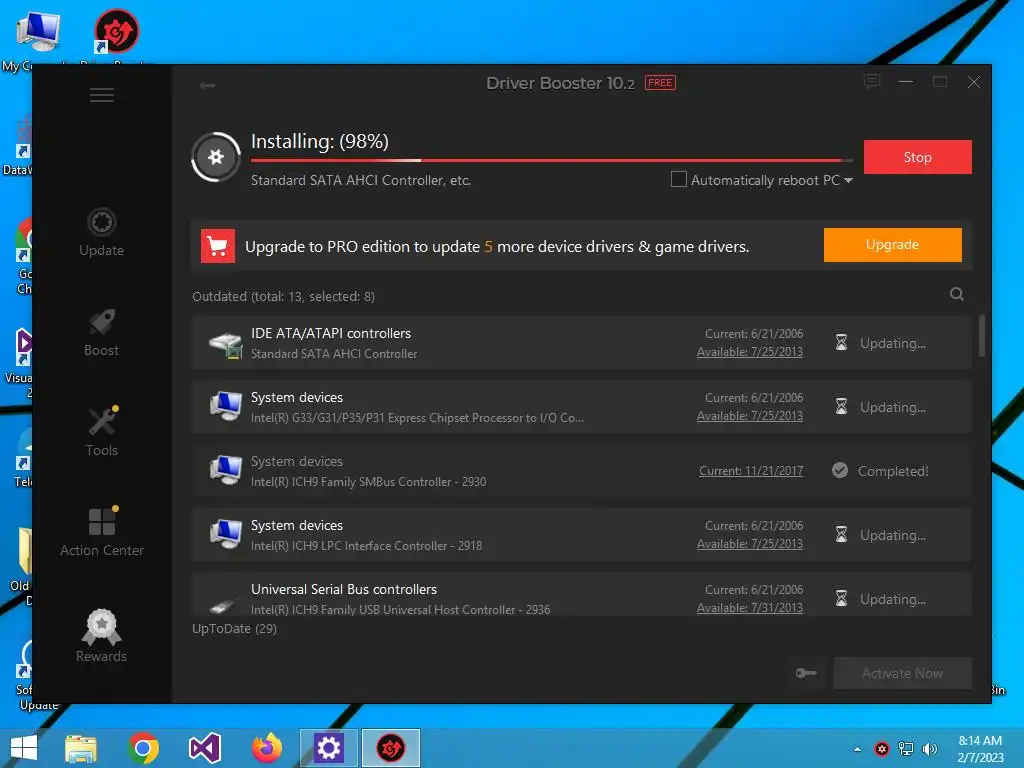
Task: Open the taskbar clock showing 8:14 AM
Action: 980,749
